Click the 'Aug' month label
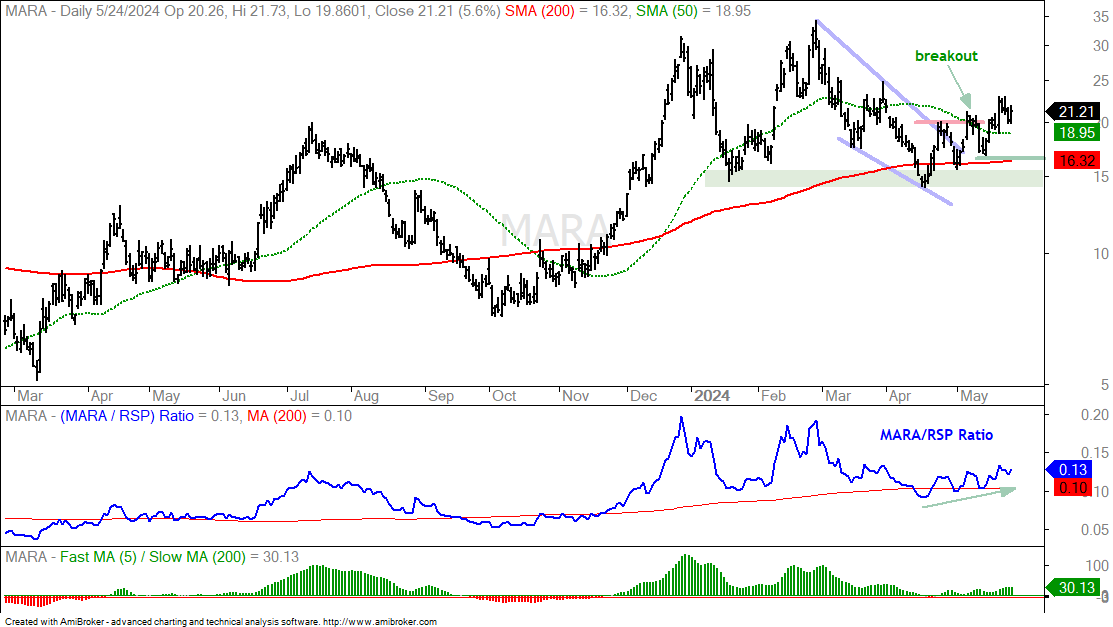 coord(366,396)
